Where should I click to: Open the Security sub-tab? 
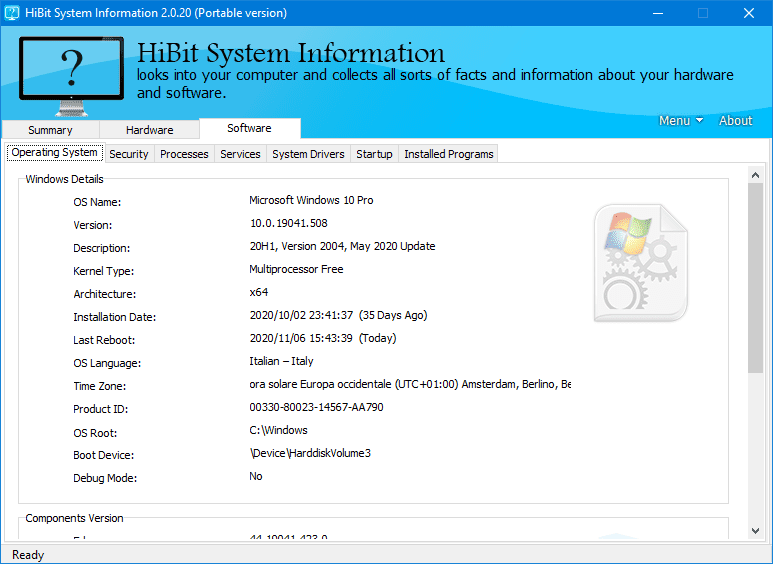(x=129, y=154)
